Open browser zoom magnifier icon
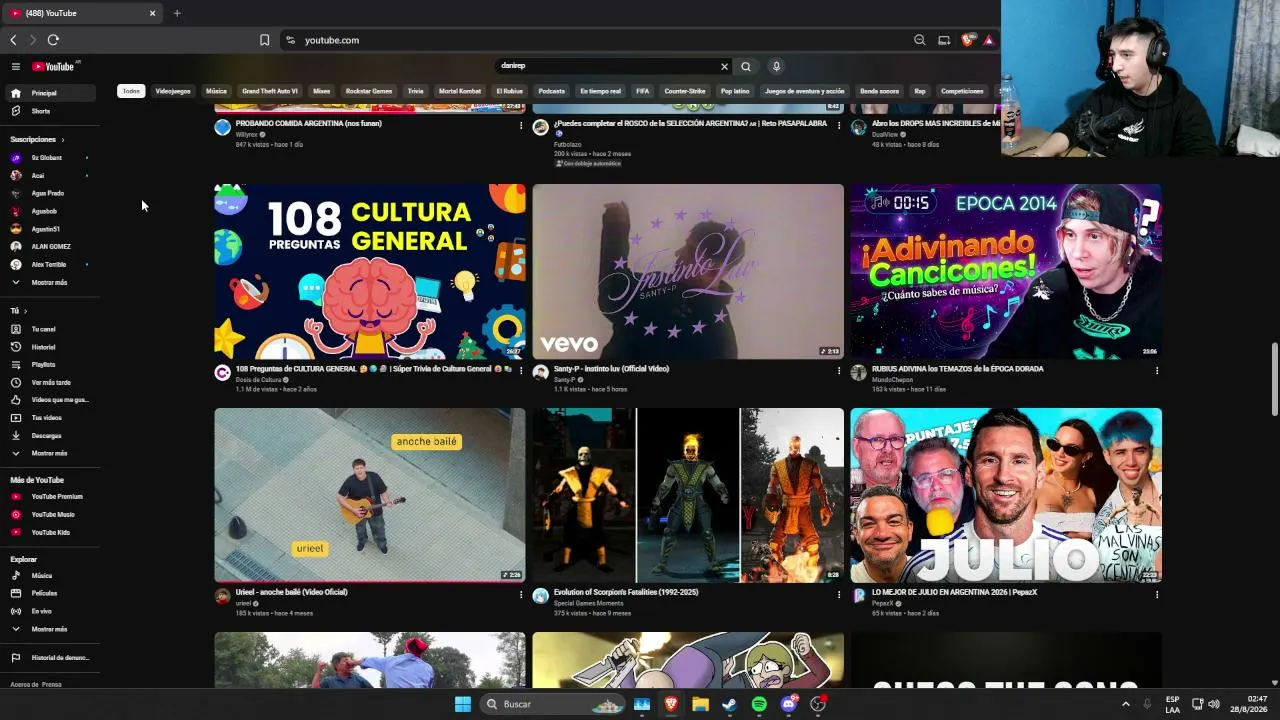 click(x=919, y=40)
